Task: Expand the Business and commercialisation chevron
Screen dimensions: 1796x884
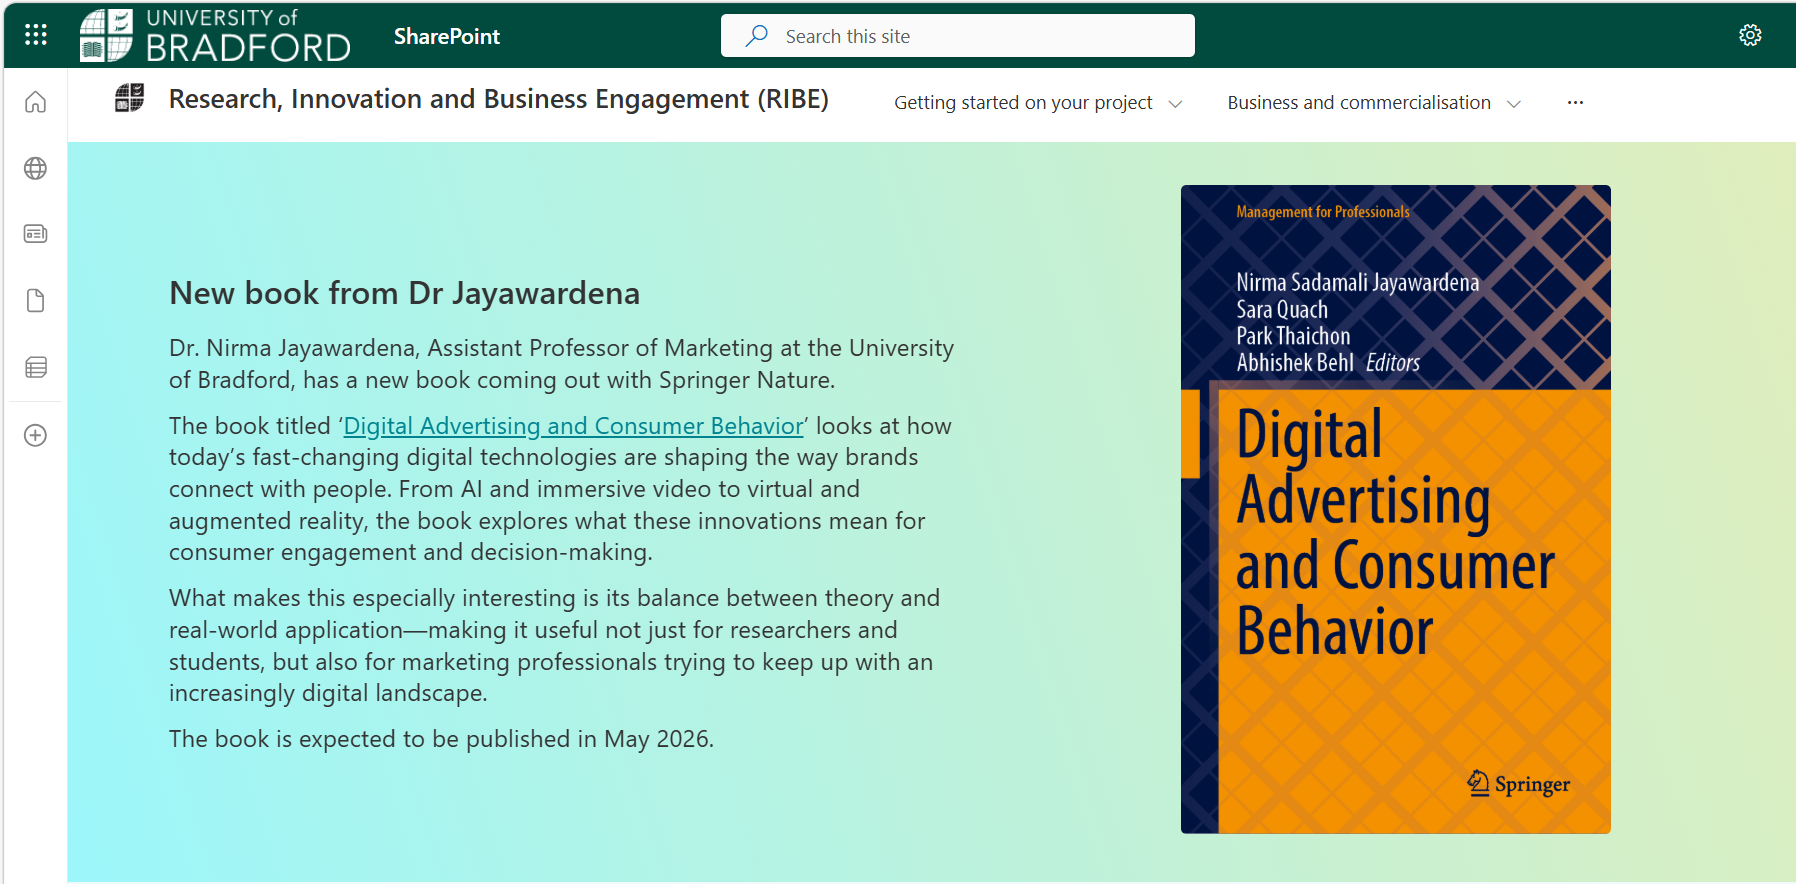Action: [1514, 104]
